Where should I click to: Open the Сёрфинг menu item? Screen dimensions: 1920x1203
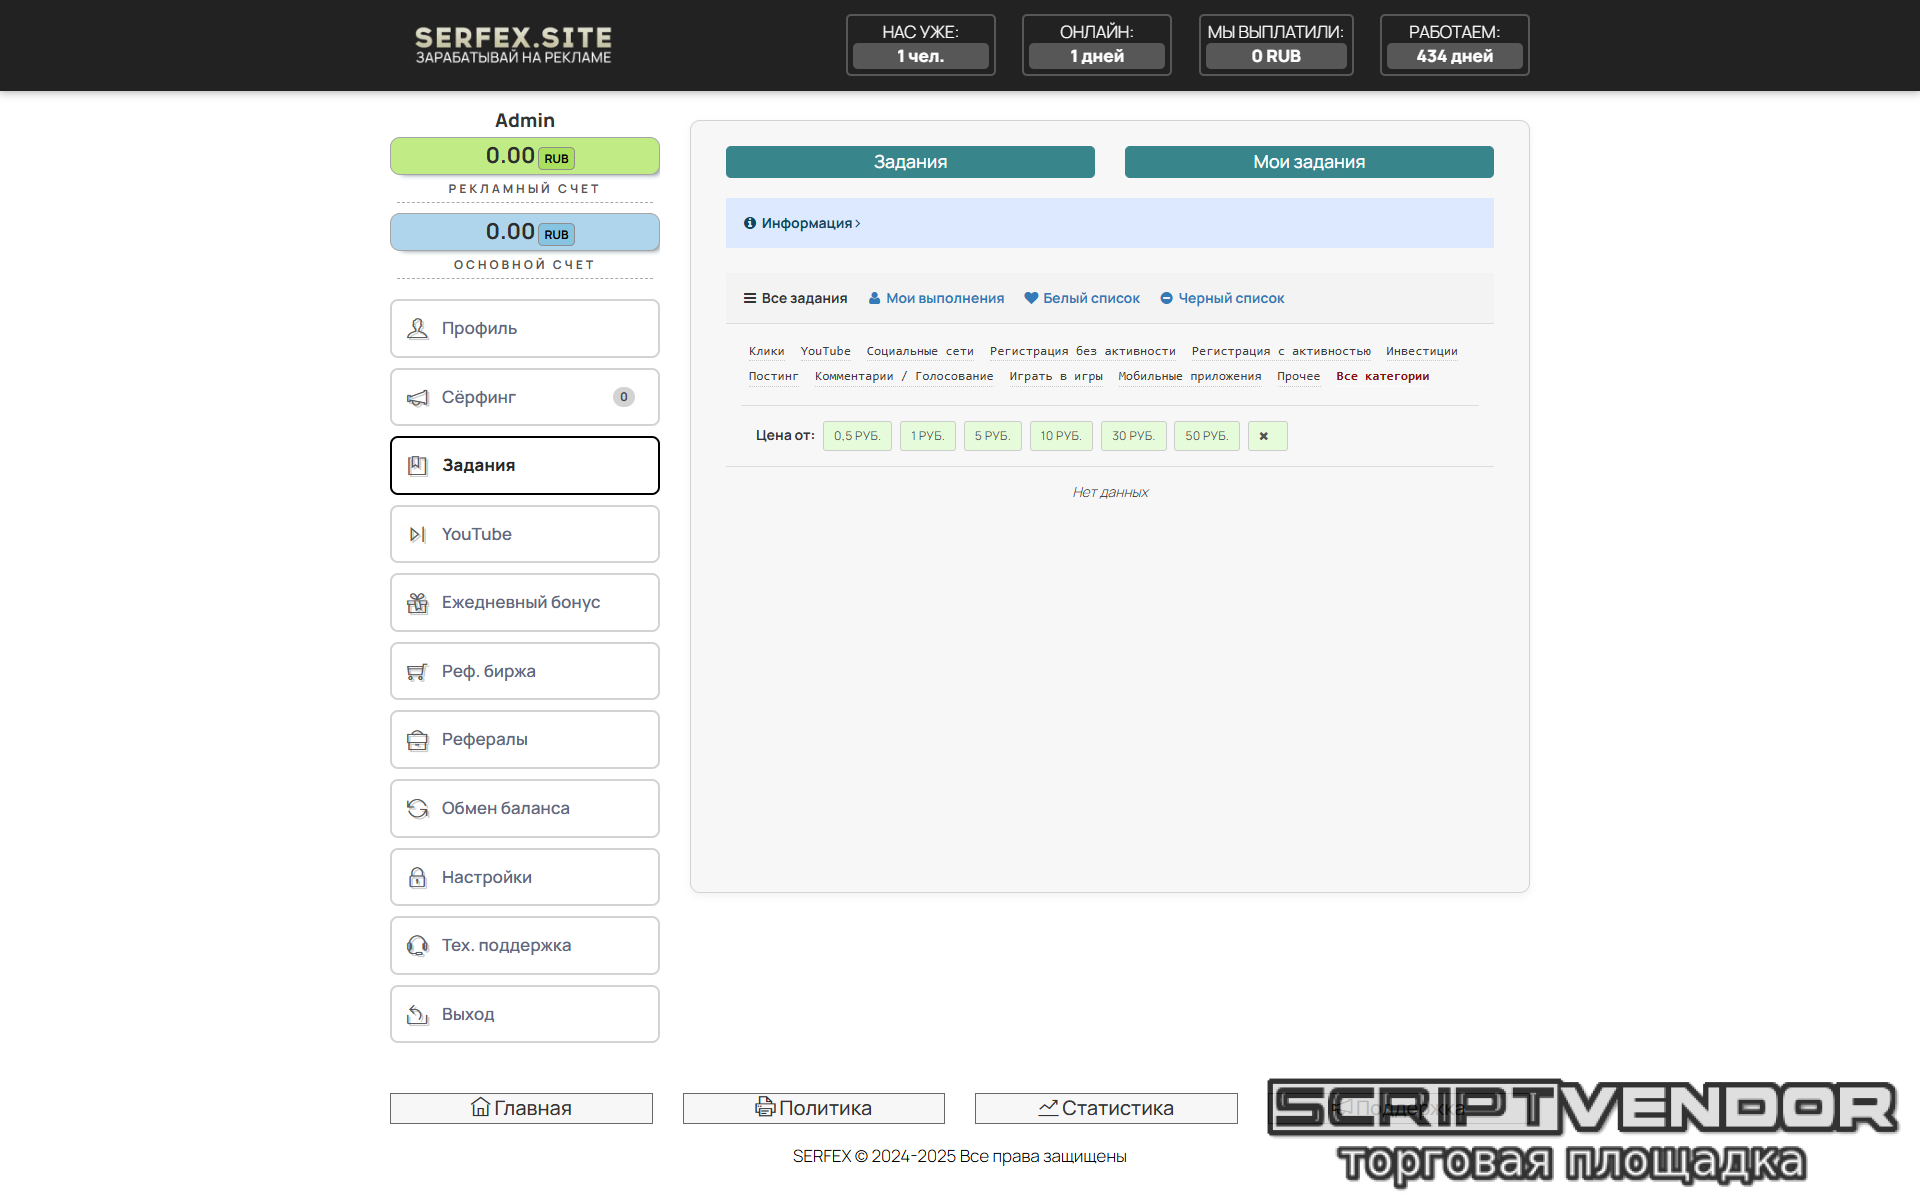[x=525, y=397]
